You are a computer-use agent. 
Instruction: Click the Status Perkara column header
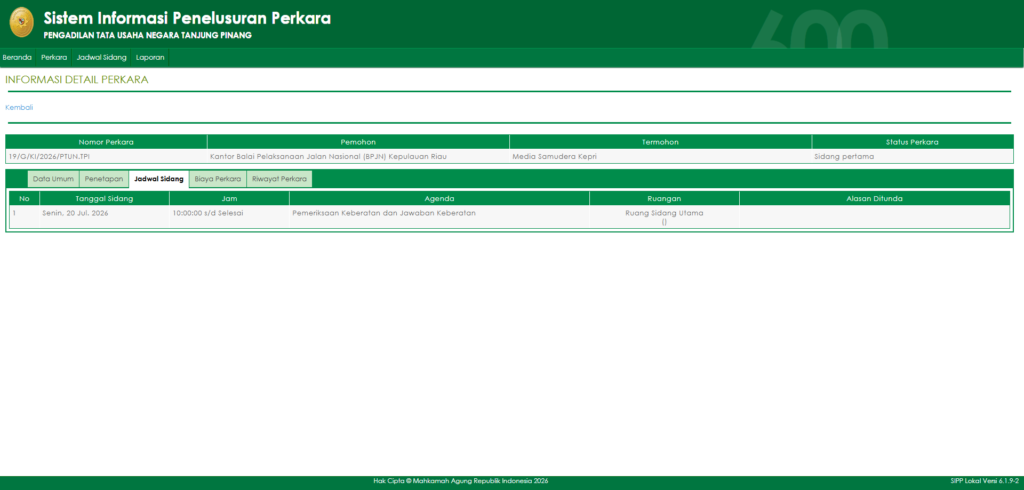pyautogui.click(x=912, y=142)
